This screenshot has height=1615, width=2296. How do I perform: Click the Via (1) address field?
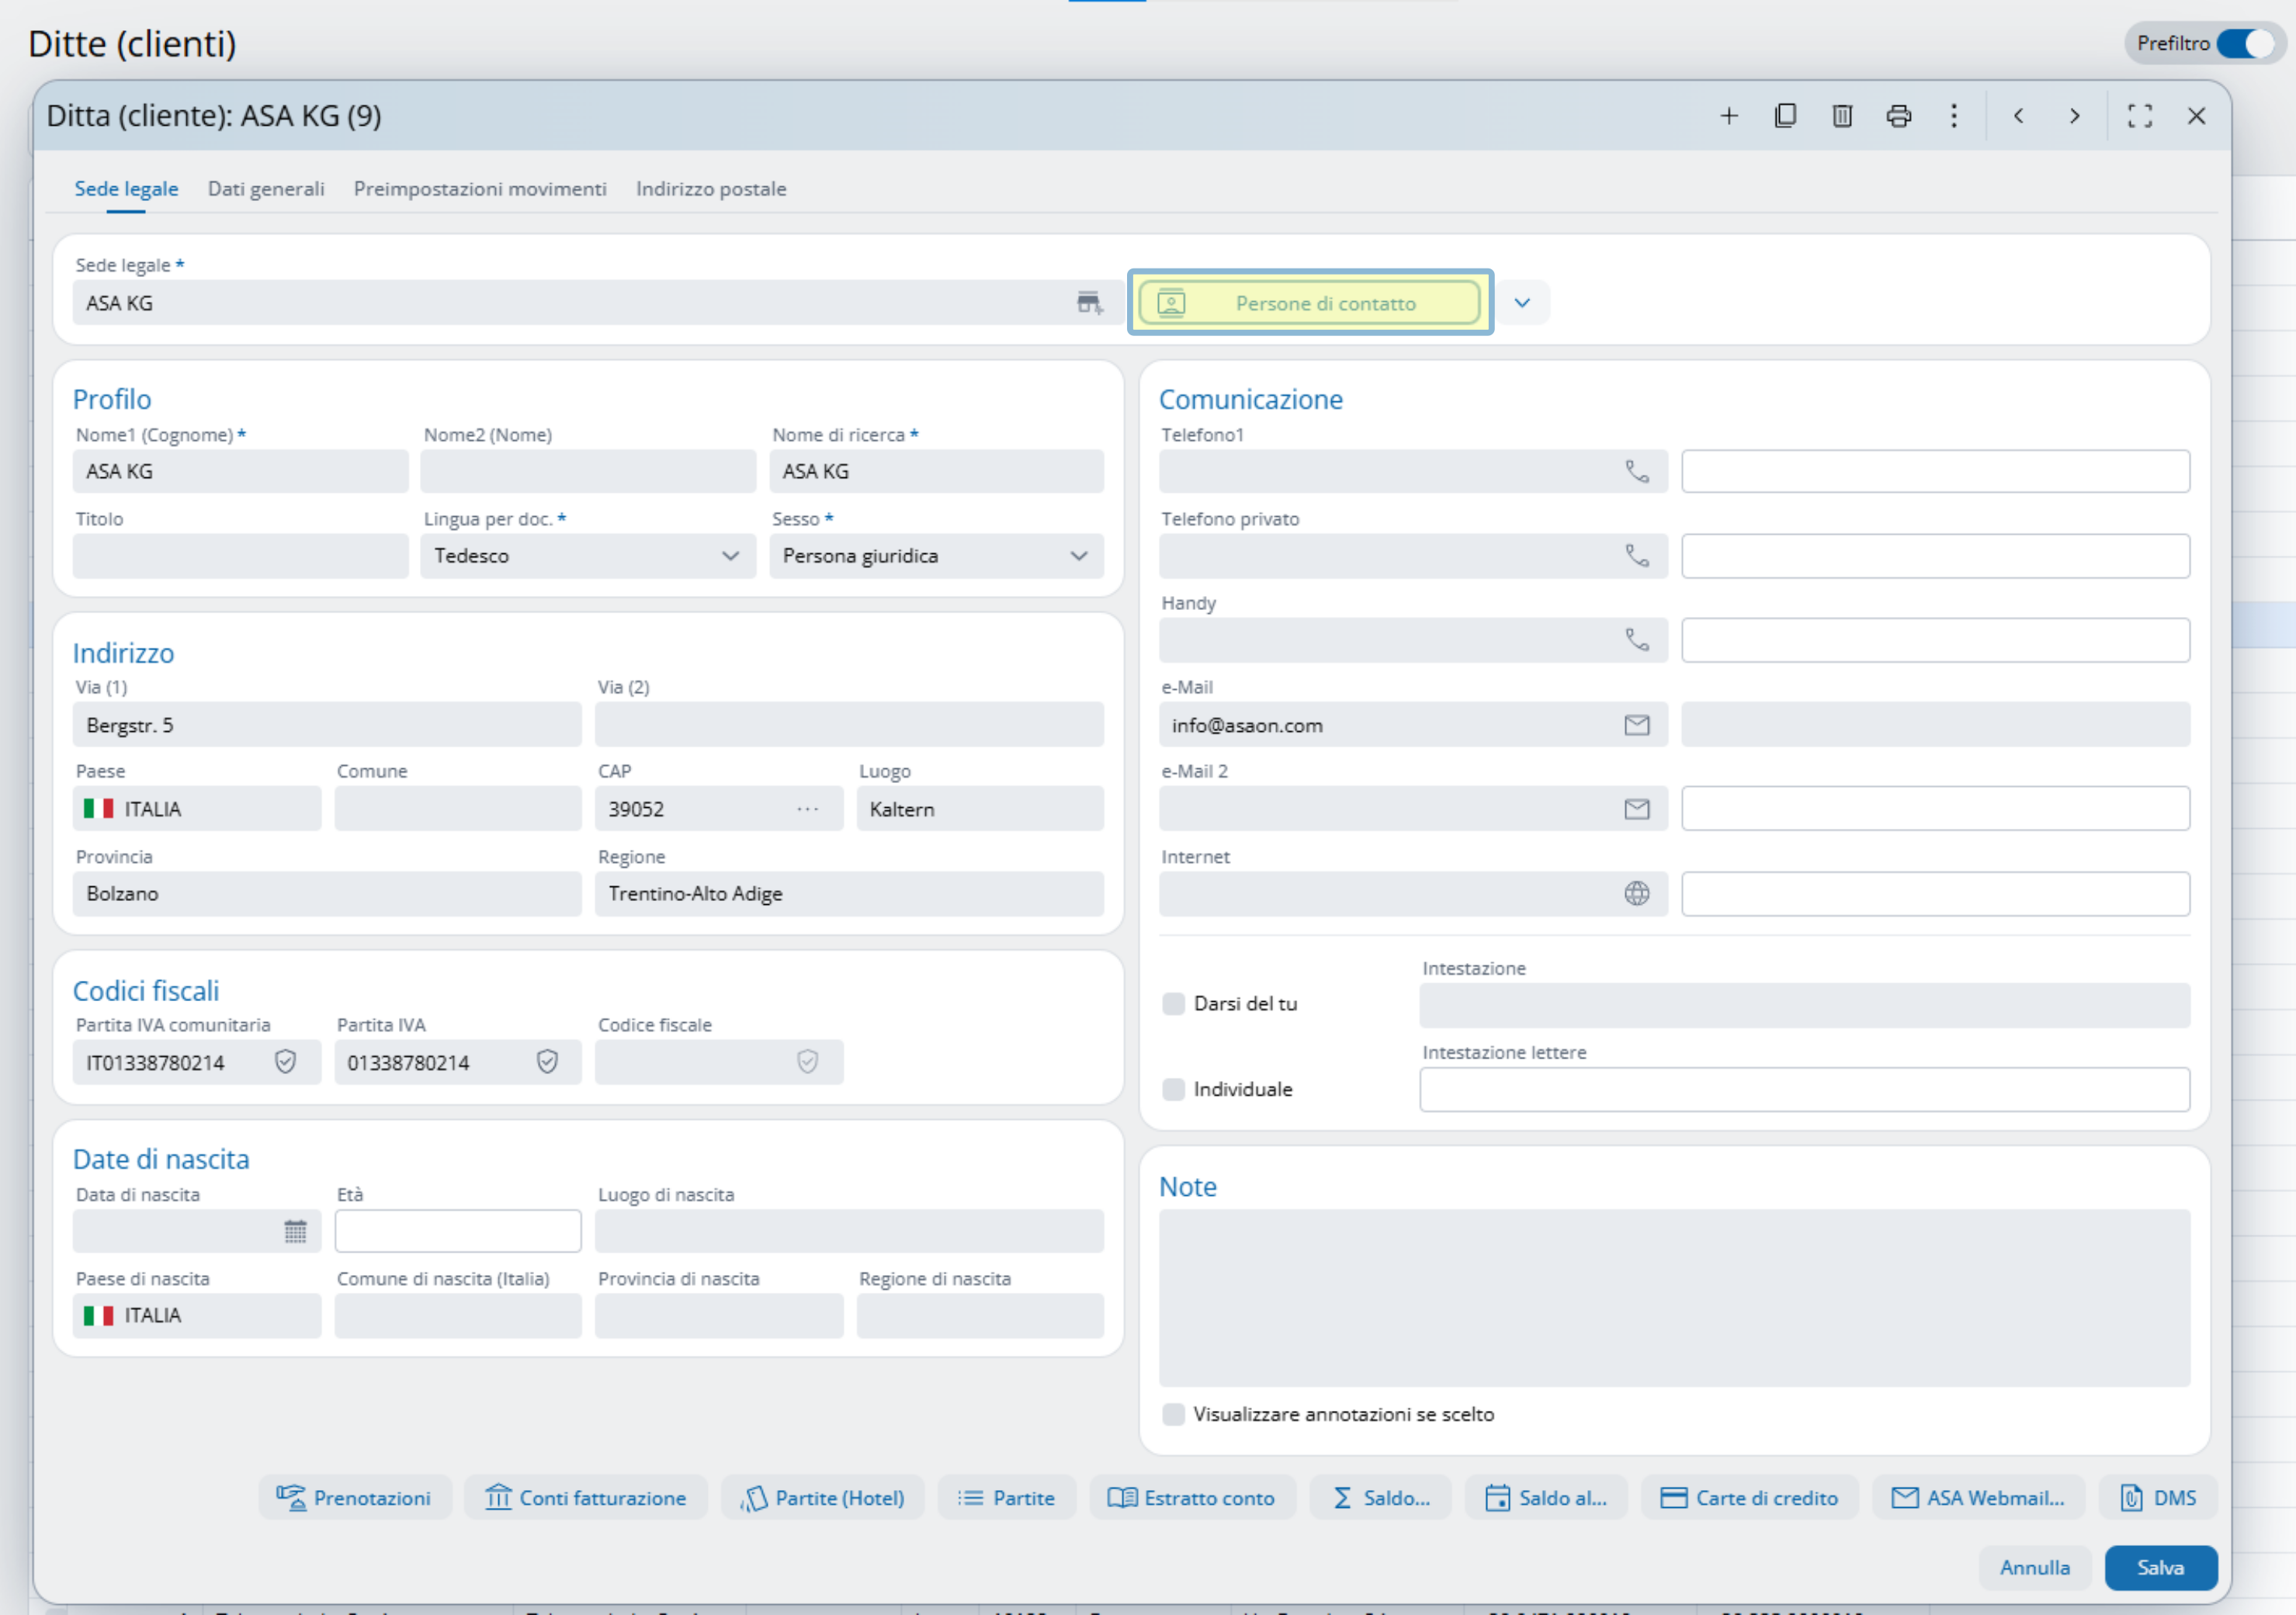point(326,725)
